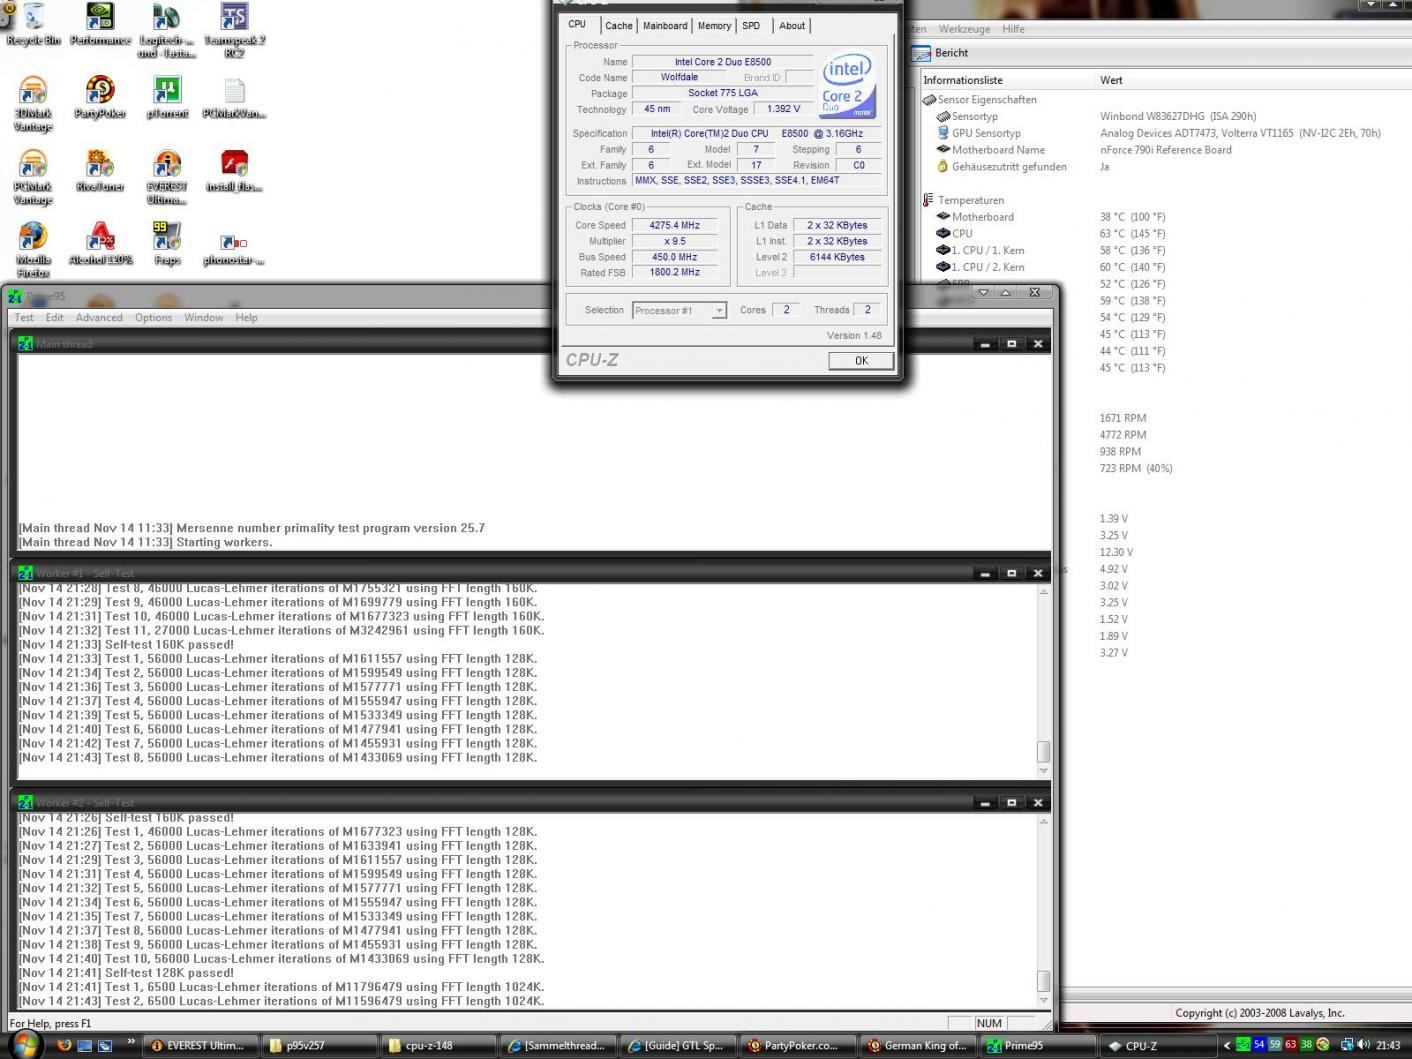Click the down arrow on the window behind CPU-Z
Image resolution: width=1412 pixels, height=1059 pixels.
coord(983,293)
